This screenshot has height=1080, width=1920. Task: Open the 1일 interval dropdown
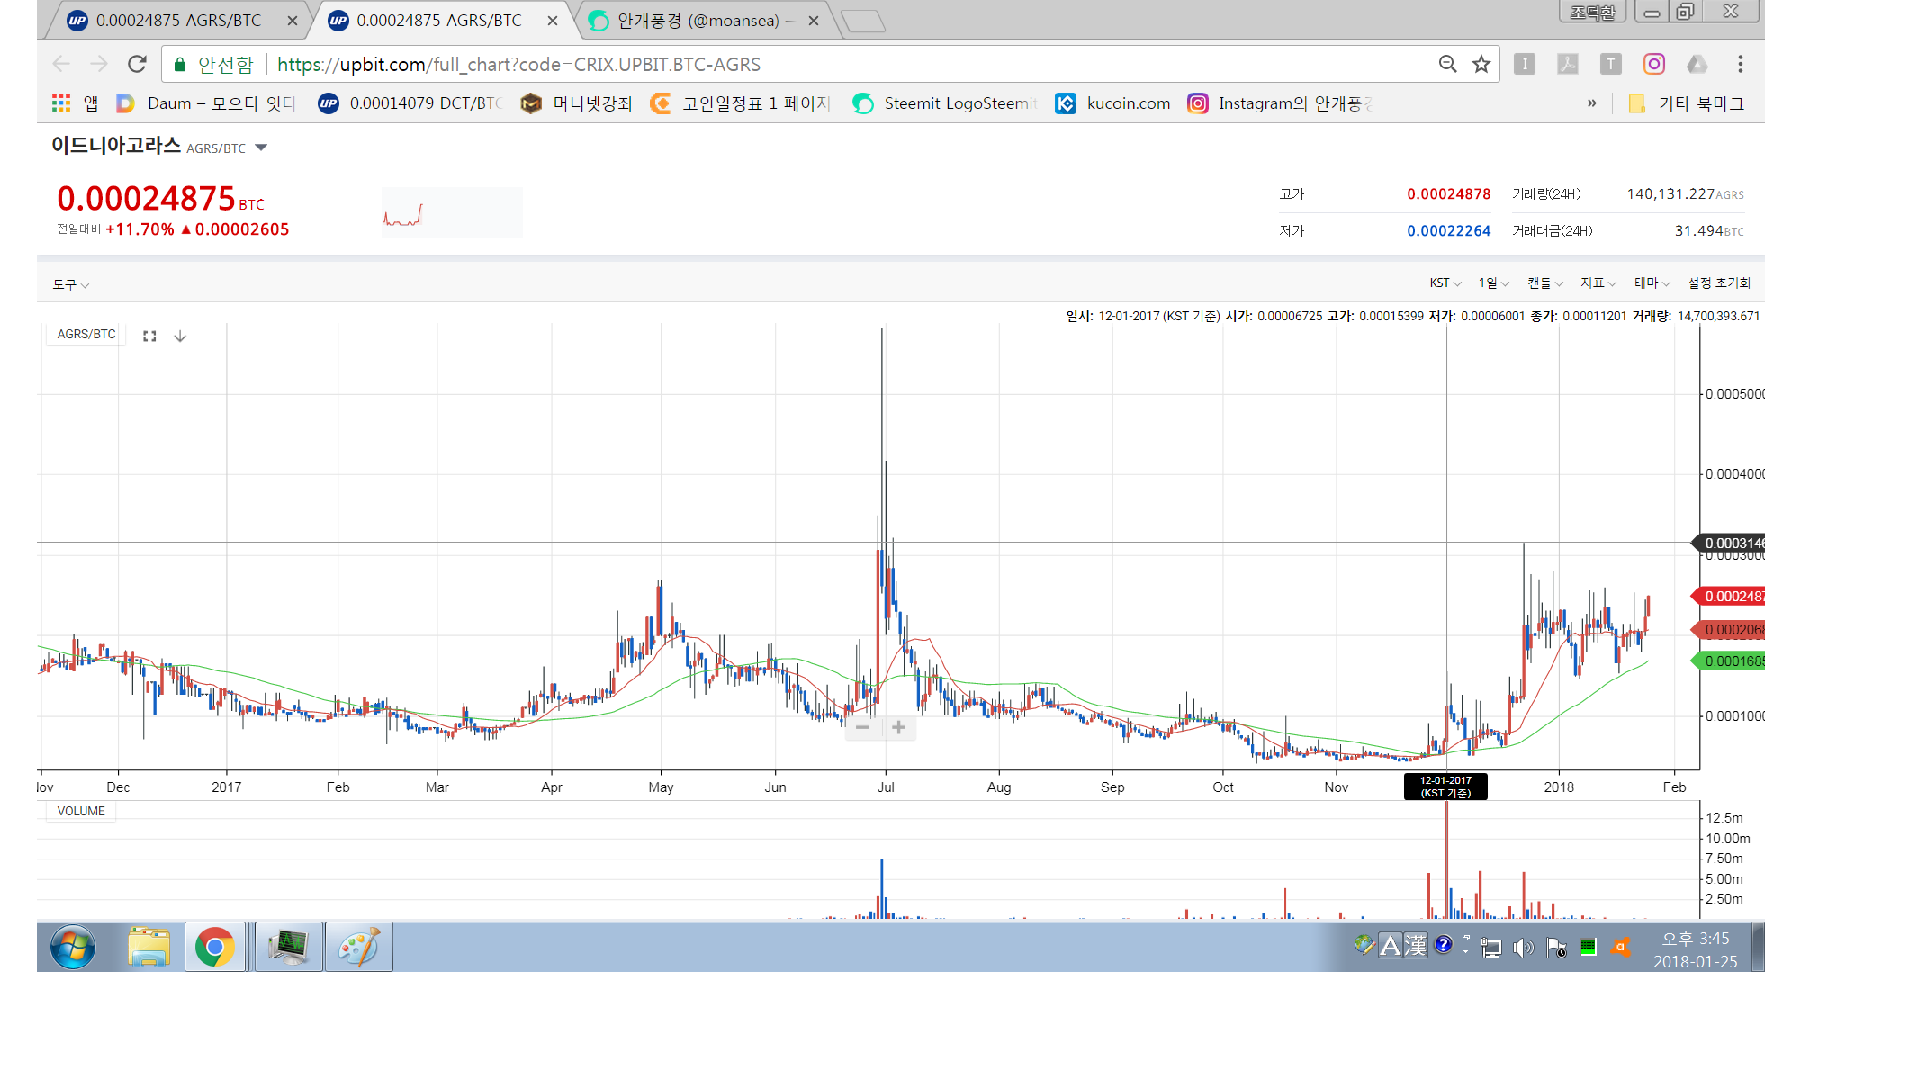1494,283
